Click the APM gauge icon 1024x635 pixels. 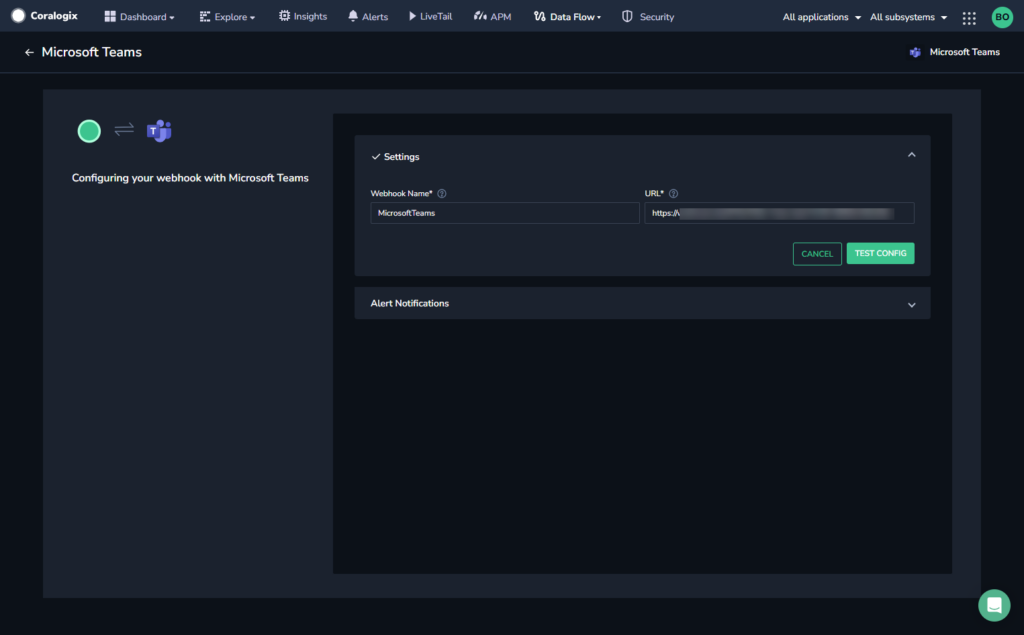click(480, 16)
